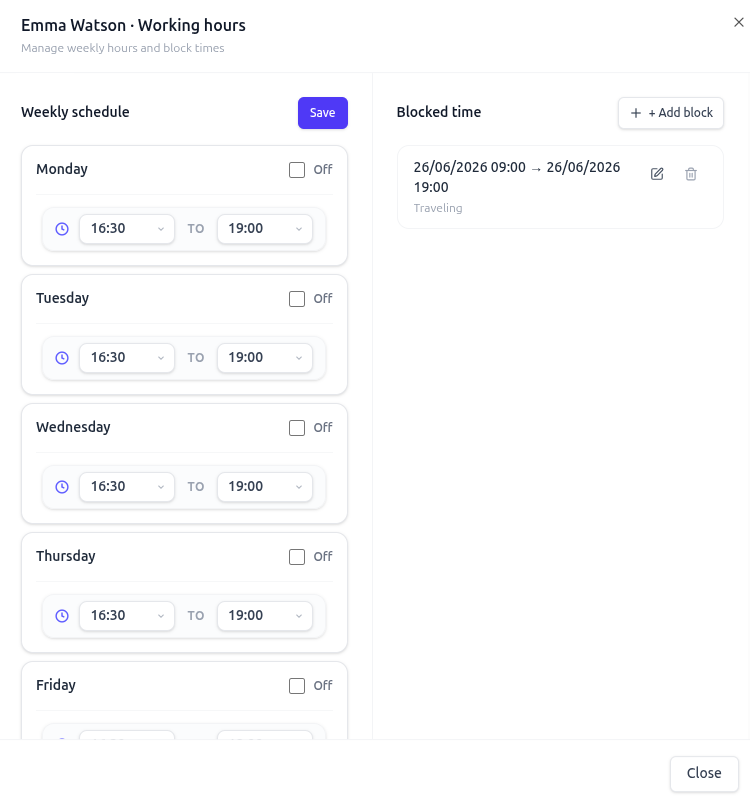This screenshot has width=750, height=803.
Task: Open Monday start time dropdown
Action: coord(127,229)
